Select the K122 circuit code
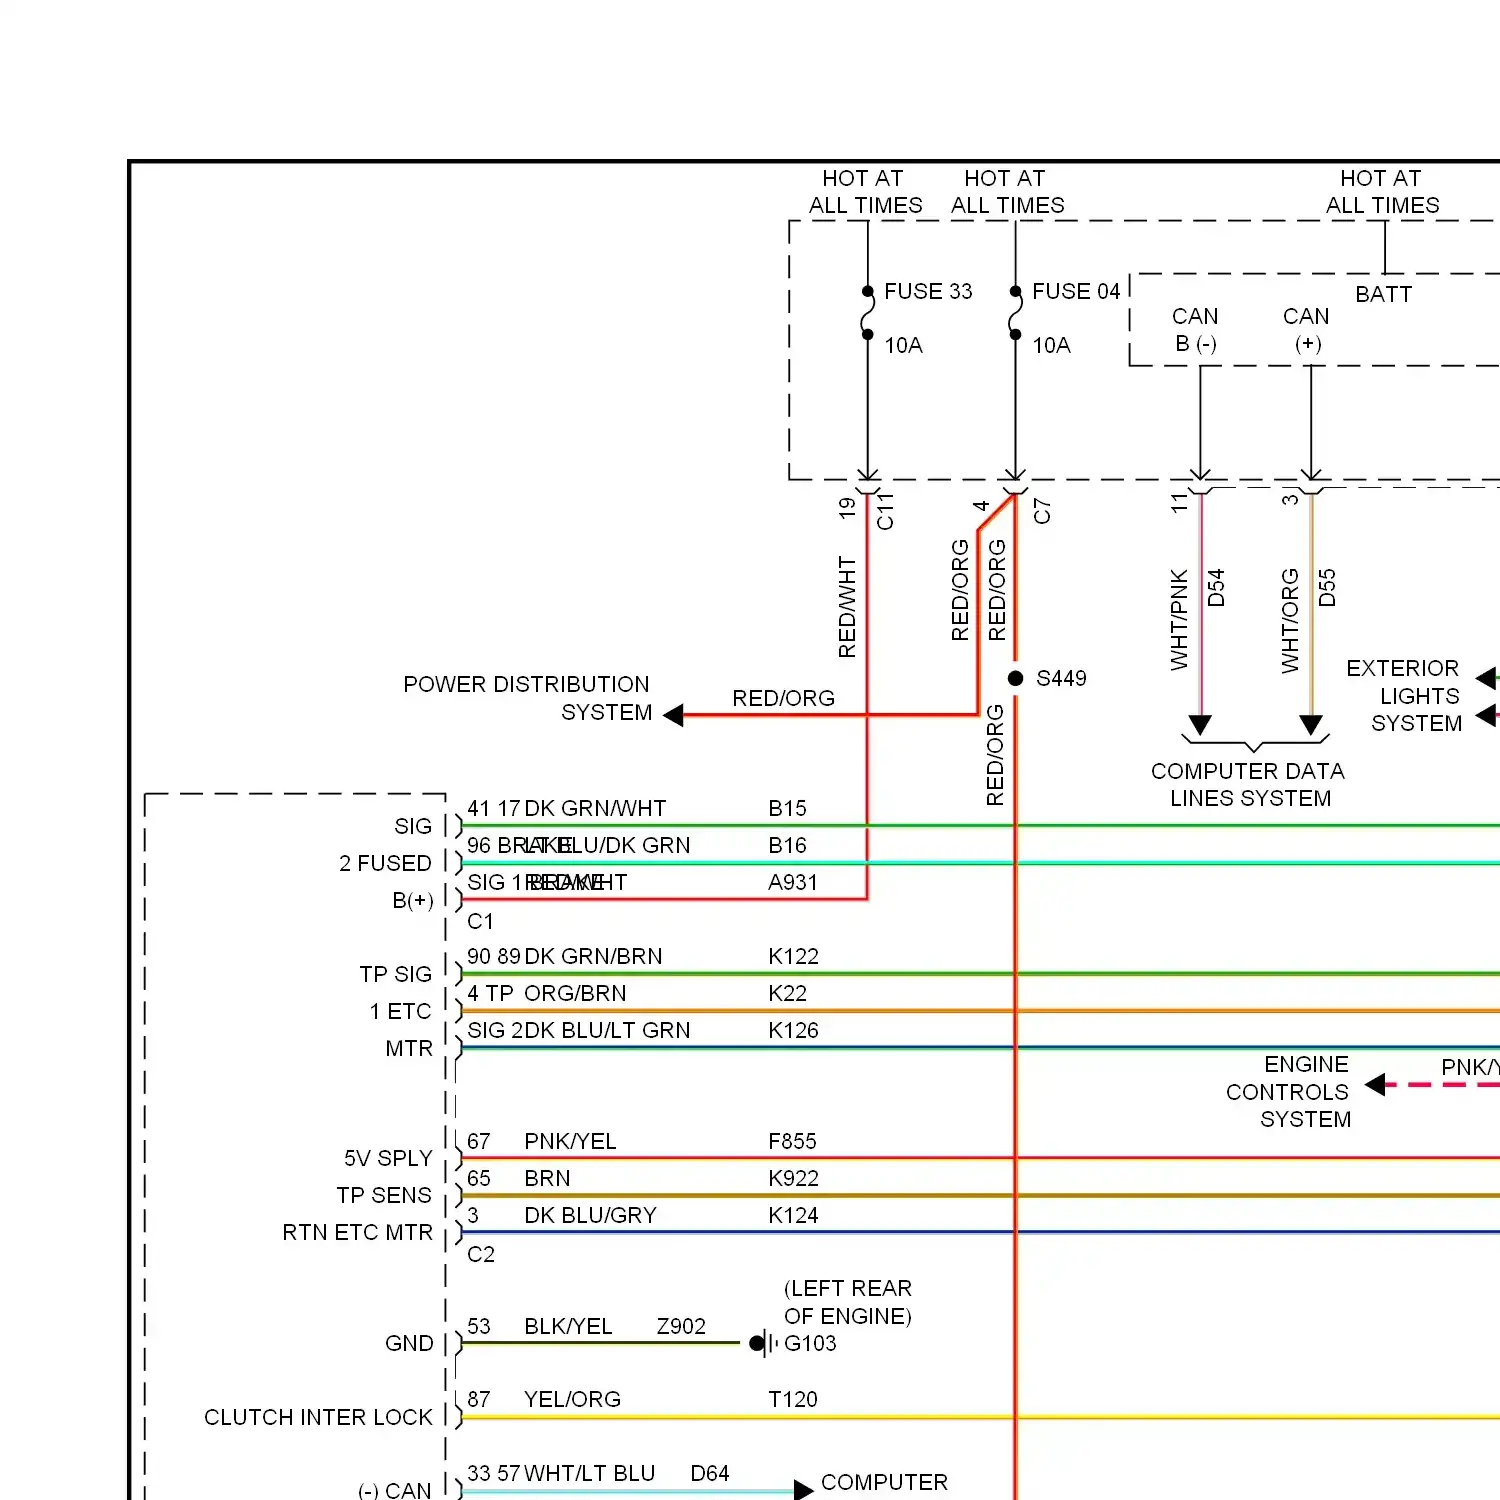This screenshot has height=1500, width=1500. tap(793, 956)
